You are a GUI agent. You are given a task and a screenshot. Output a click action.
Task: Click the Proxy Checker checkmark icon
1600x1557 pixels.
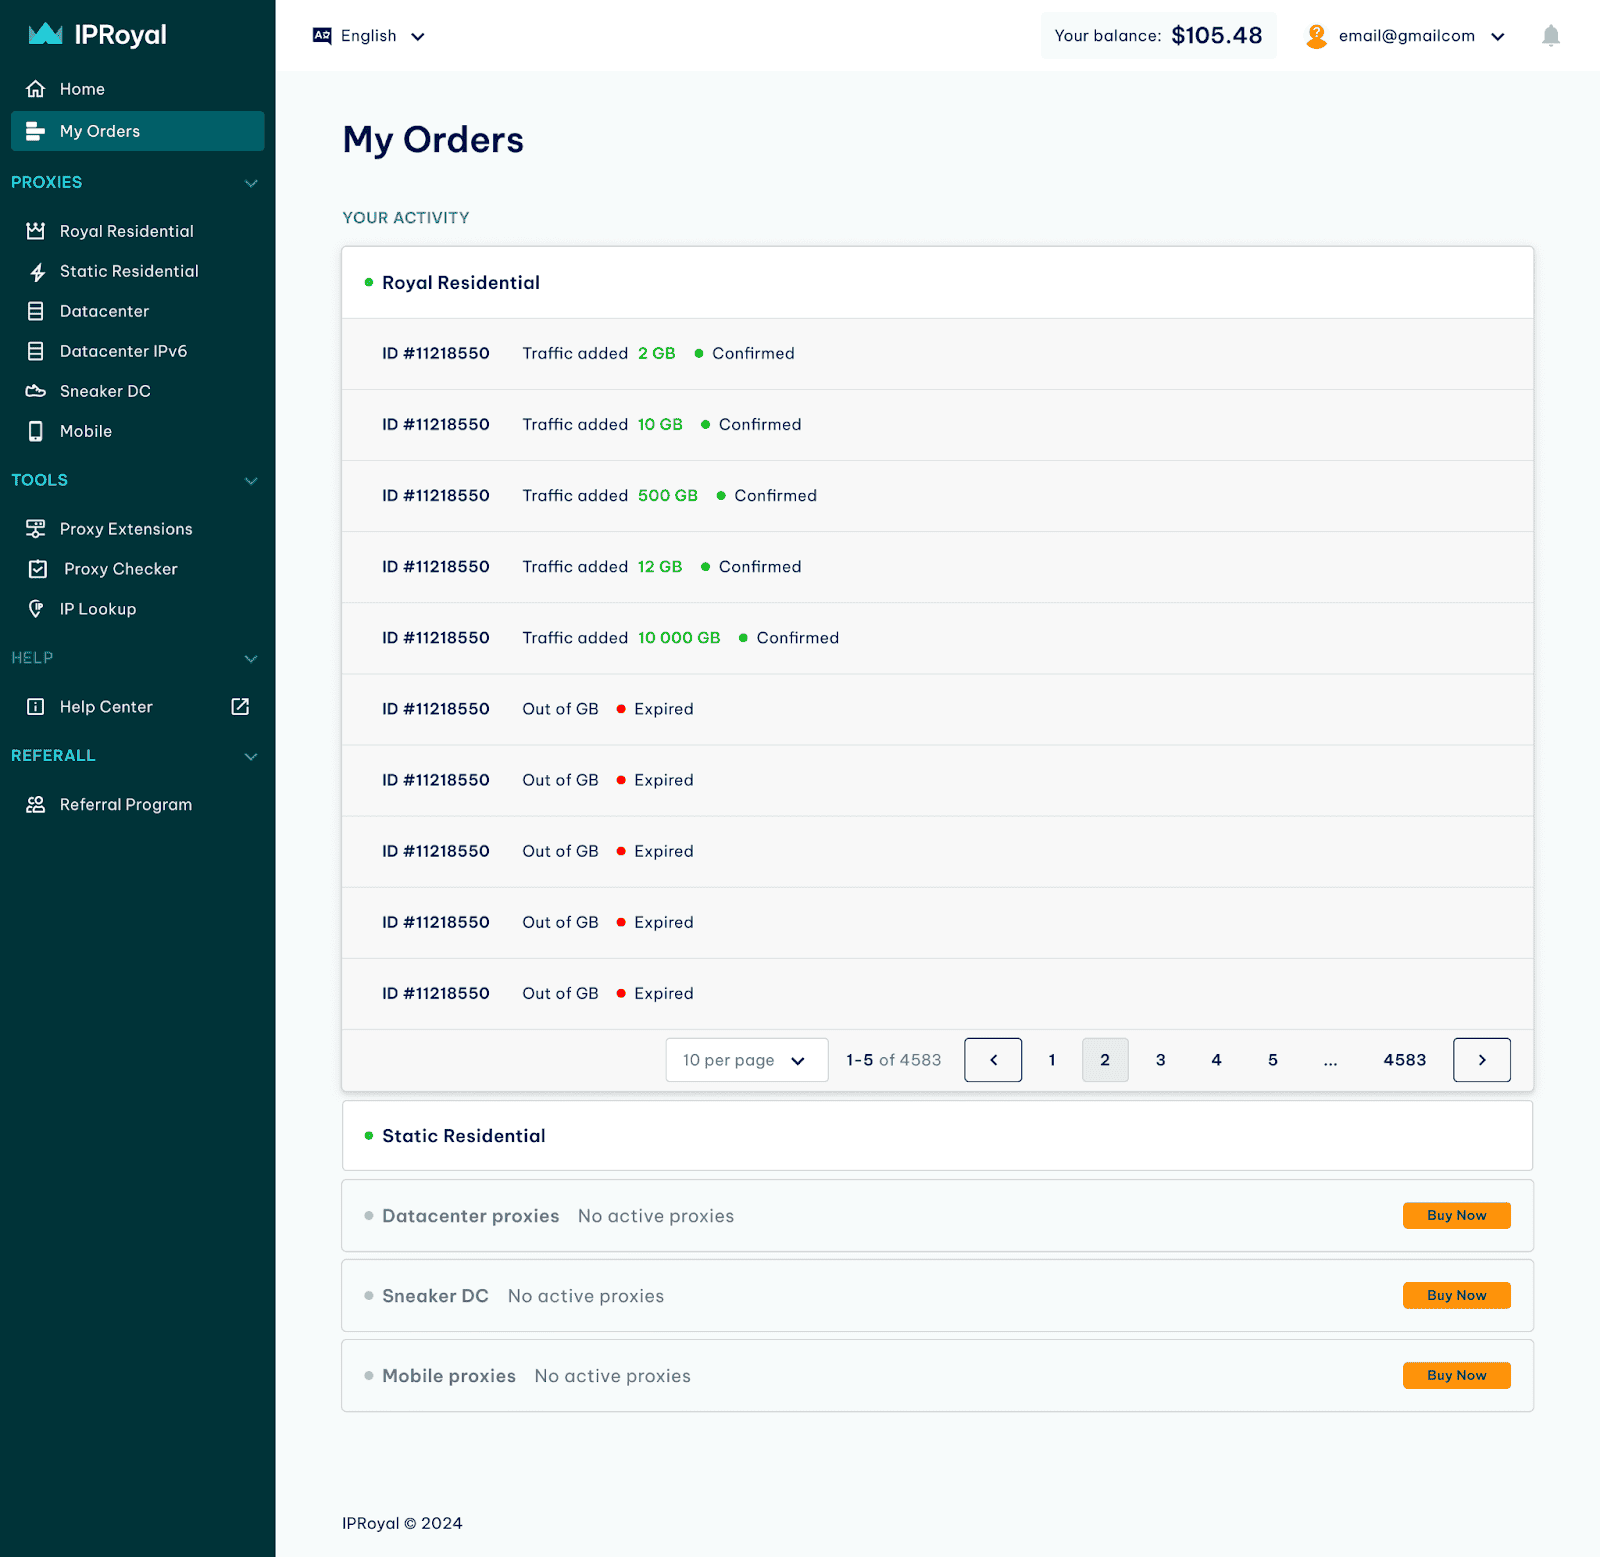click(x=38, y=569)
